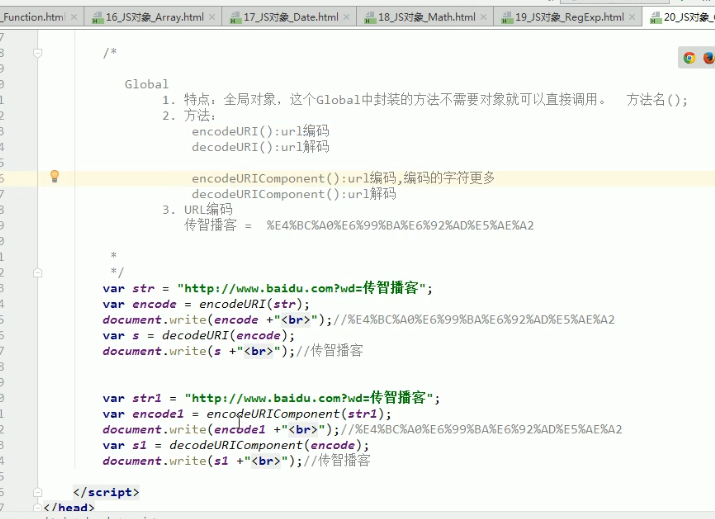
Task: Switch to the 18_JS对象_Math.html tab
Action: click(x=426, y=17)
